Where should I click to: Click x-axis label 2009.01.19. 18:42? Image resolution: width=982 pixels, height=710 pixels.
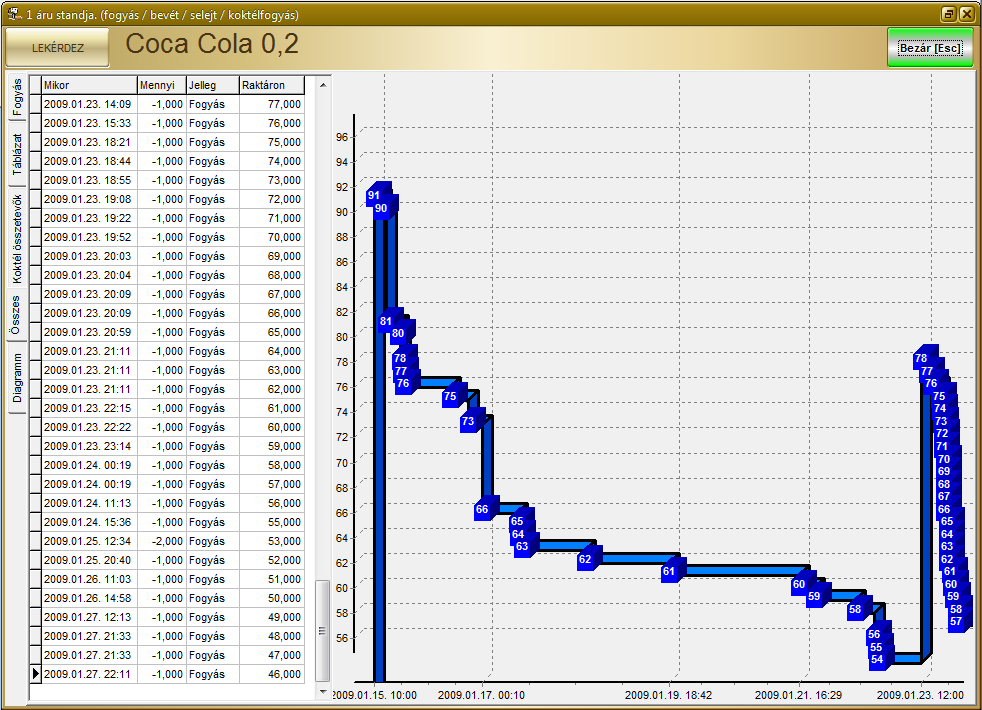click(x=668, y=695)
